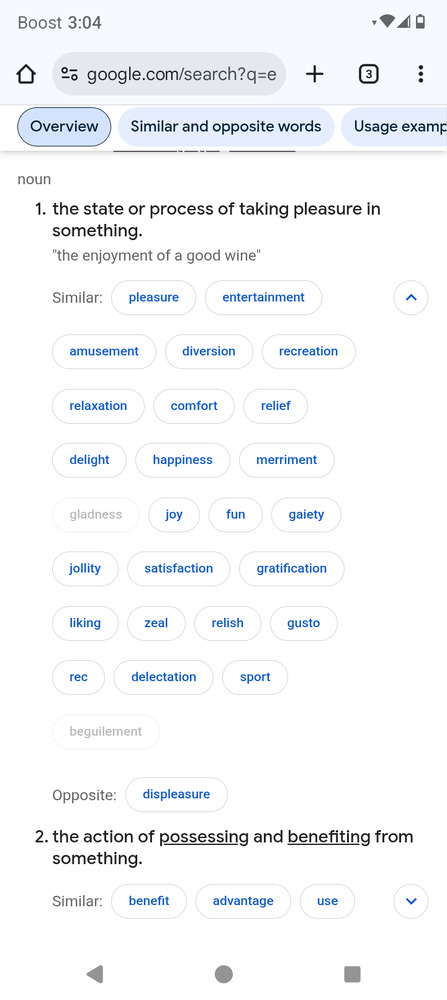
Task: Tap the Chrome home icon
Action: click(x=26, y=75)
